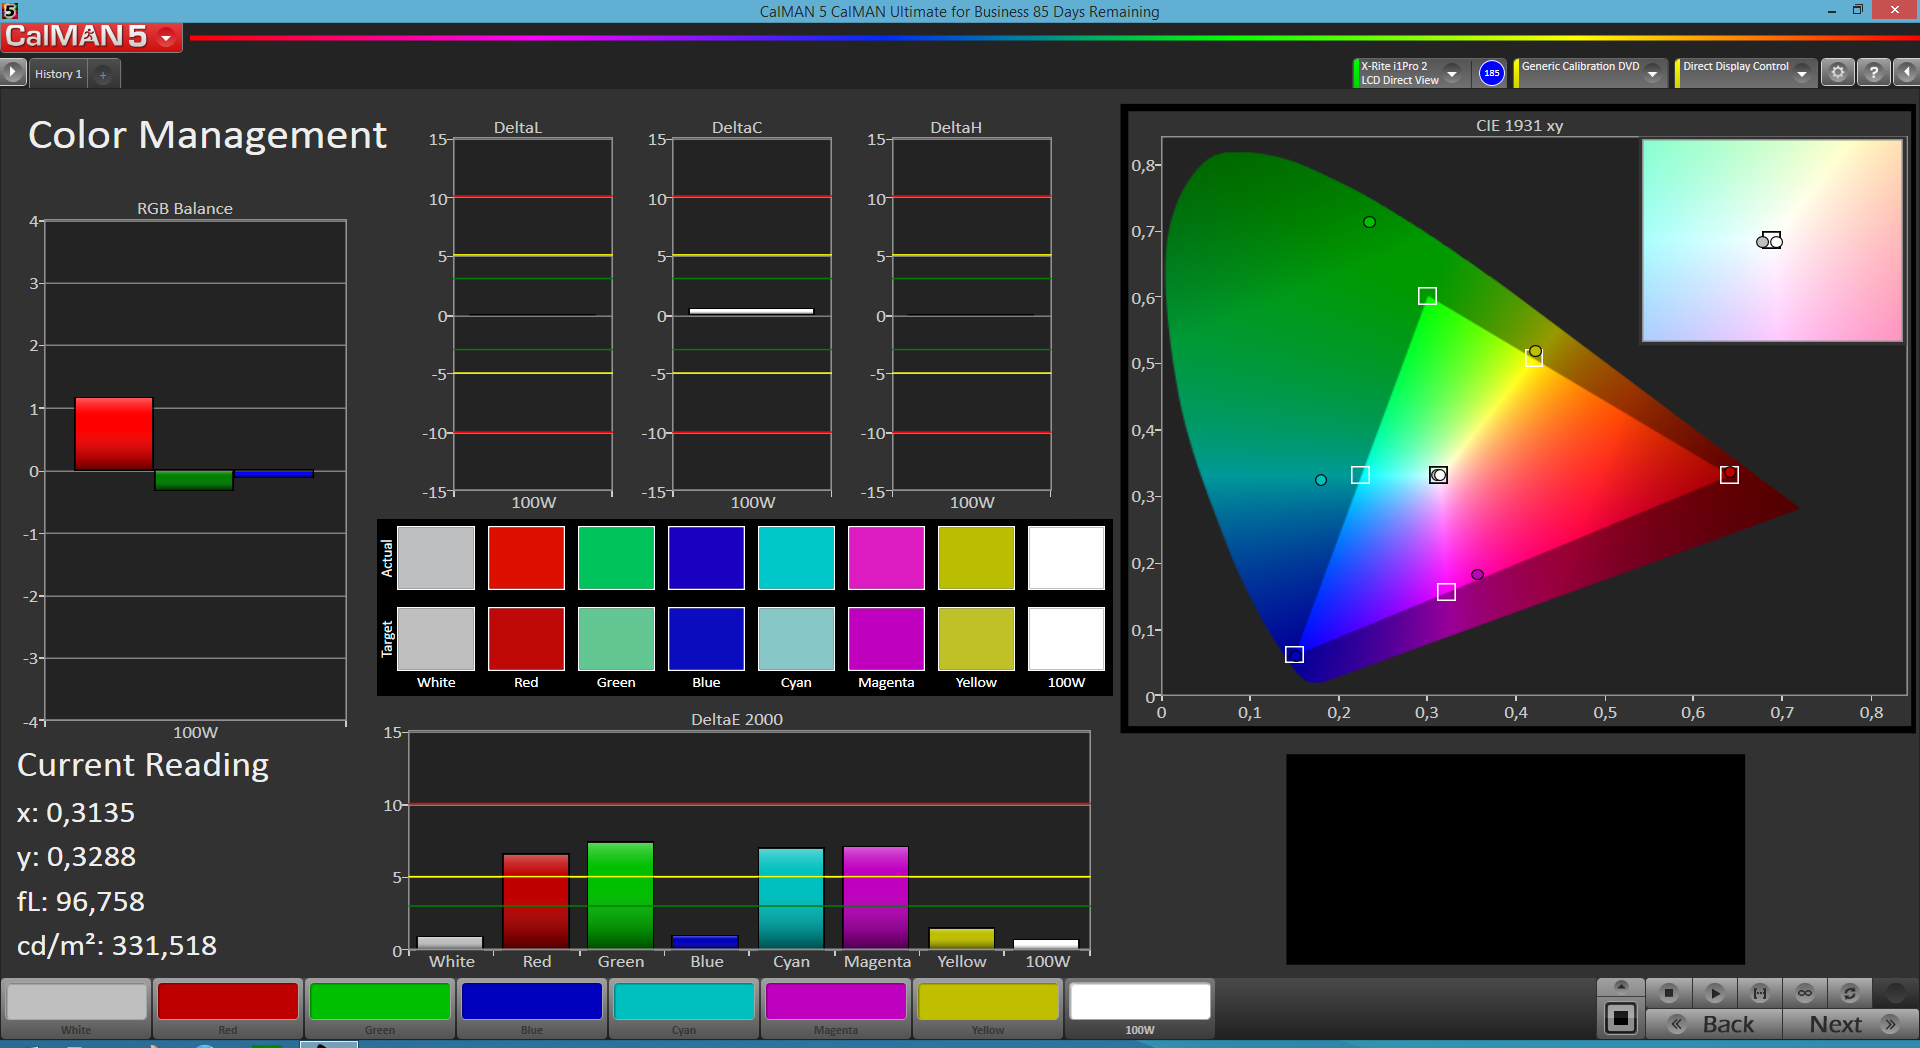Expand the left workflow panel arrow
1920x1048 pixels.
13,72
